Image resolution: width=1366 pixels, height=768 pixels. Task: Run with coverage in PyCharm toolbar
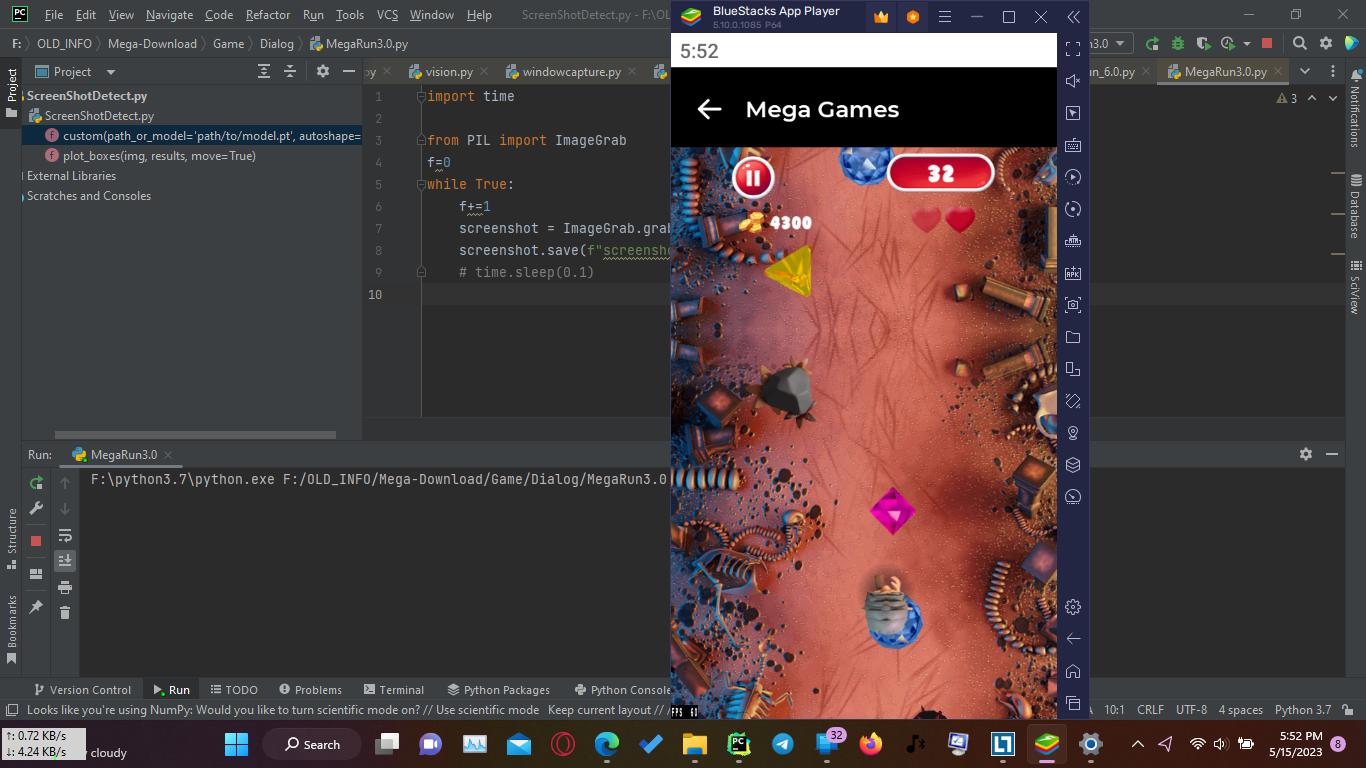tap(1202, 44)
